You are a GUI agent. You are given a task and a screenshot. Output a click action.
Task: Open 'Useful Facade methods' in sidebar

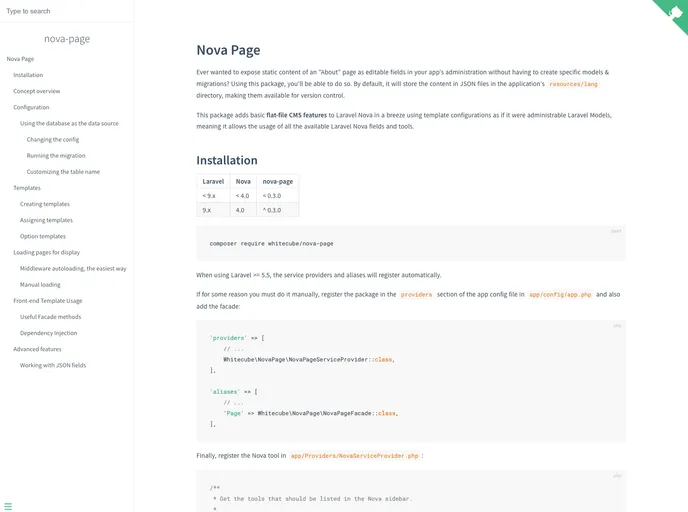click(x=50, y=317)
